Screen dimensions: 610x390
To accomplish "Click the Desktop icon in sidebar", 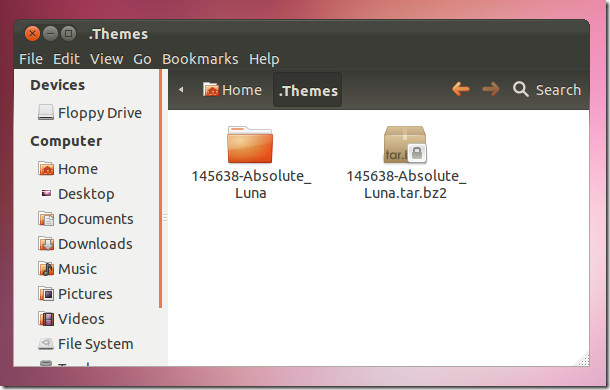I will (x=46, y=193).
